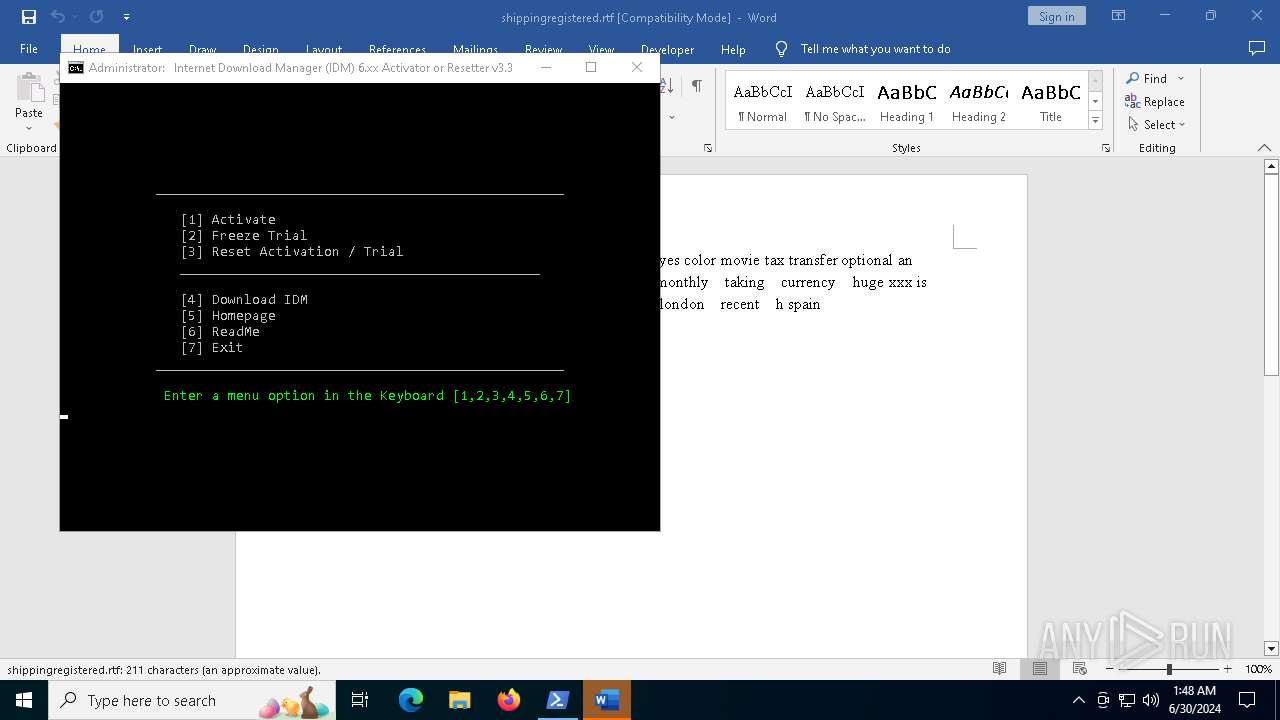Click the zoom in plus button
The width and height of the screenshot is (1280, 720).
click(x=1227, y=669)
